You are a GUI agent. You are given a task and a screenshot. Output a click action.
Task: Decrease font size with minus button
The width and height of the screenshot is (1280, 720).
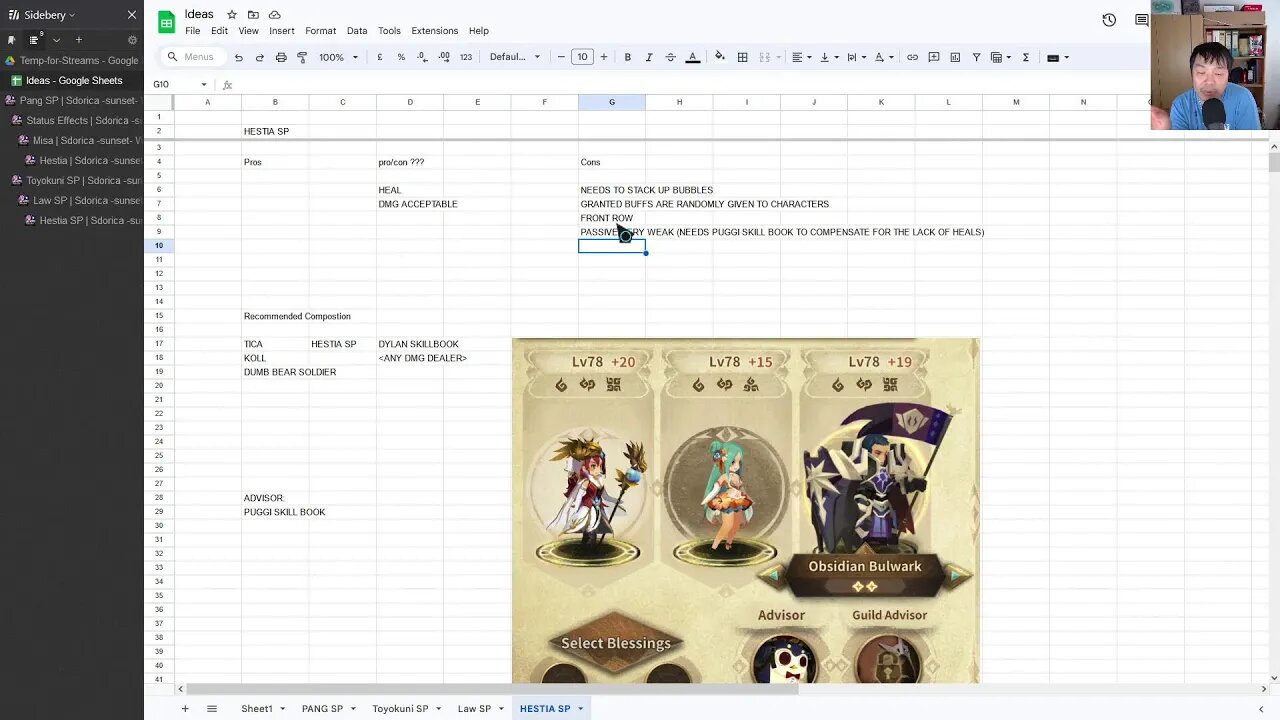(561, 57)
